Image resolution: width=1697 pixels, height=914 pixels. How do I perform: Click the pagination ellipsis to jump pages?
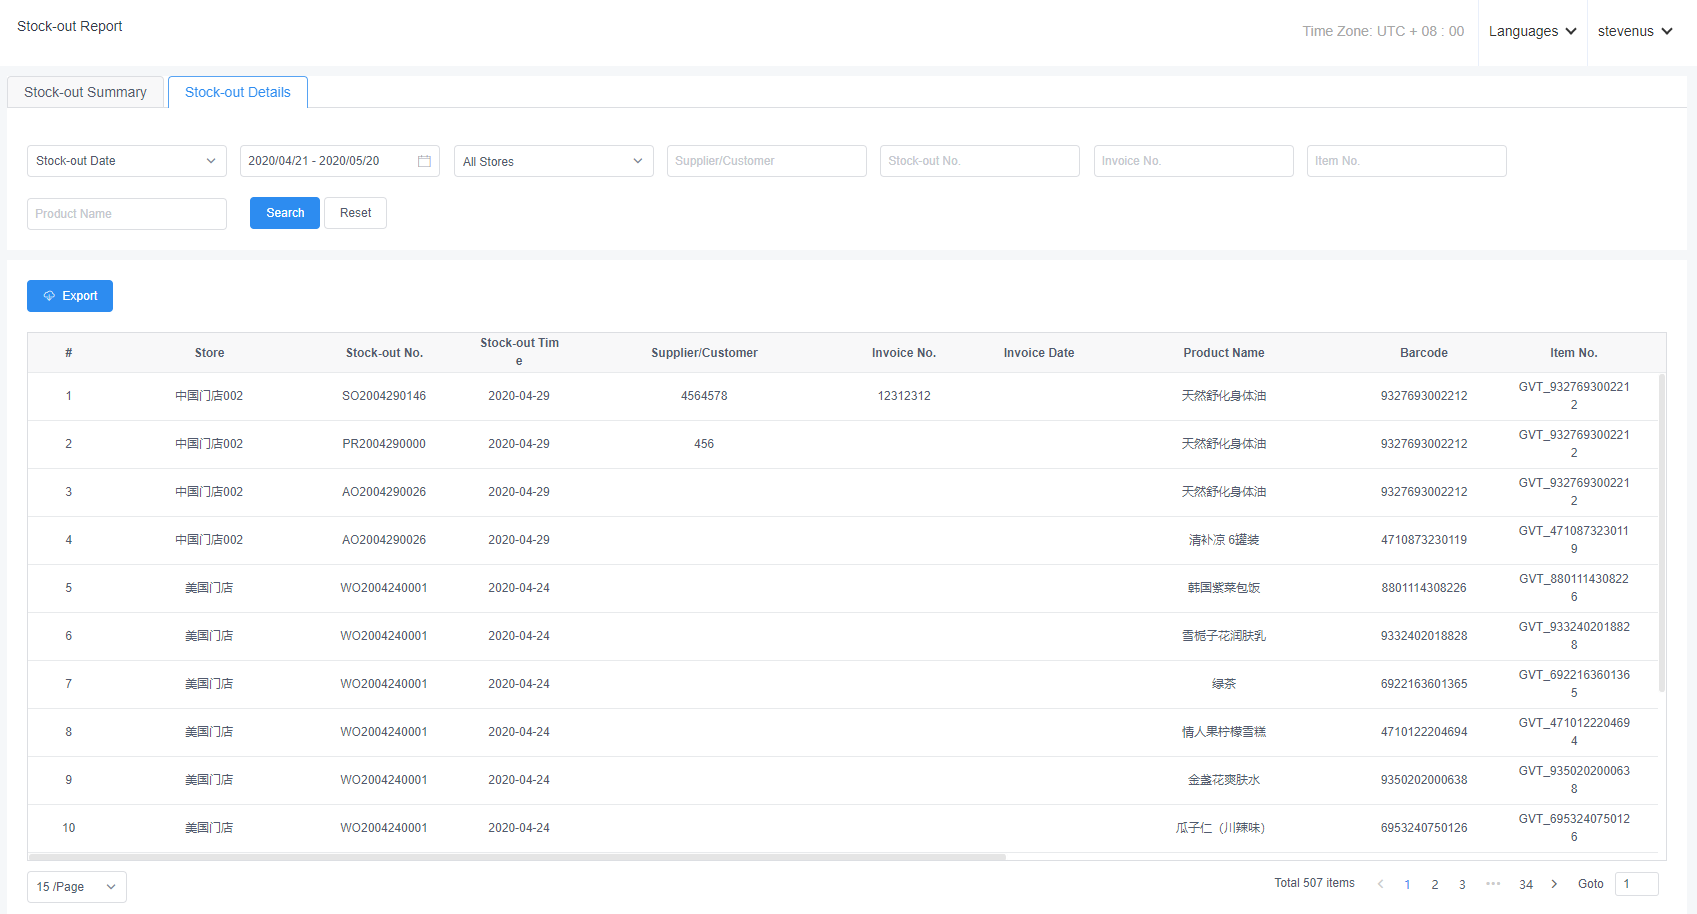point(1493,884)
